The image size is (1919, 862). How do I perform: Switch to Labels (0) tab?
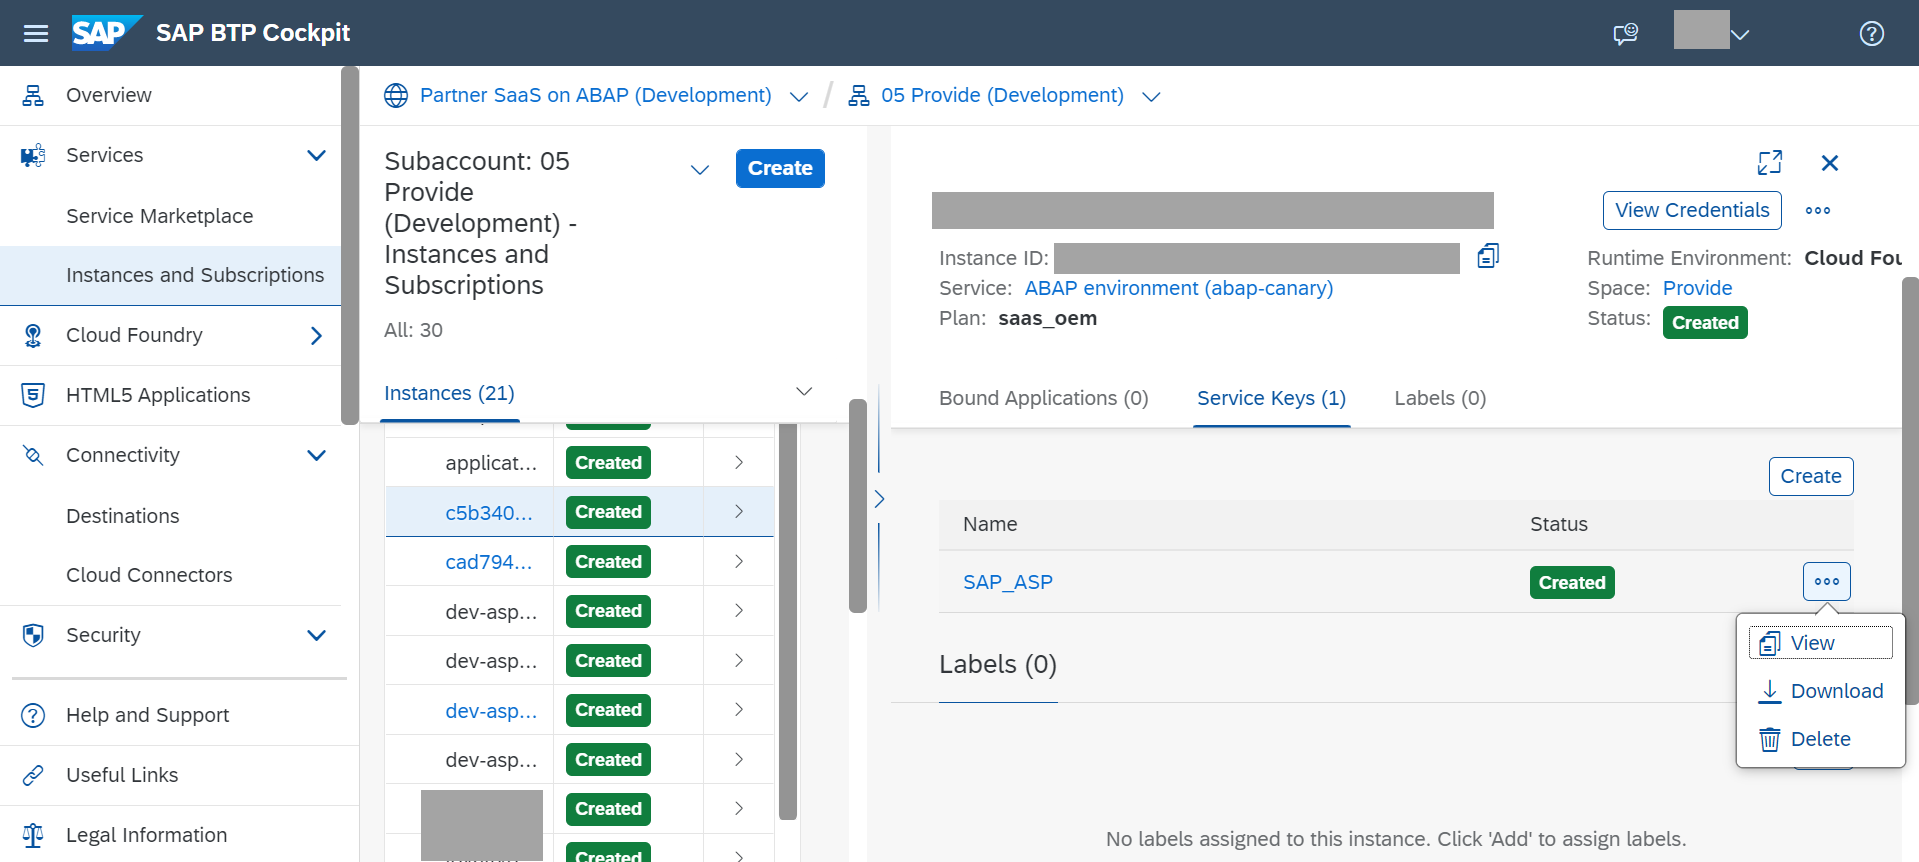(1440, 398)
